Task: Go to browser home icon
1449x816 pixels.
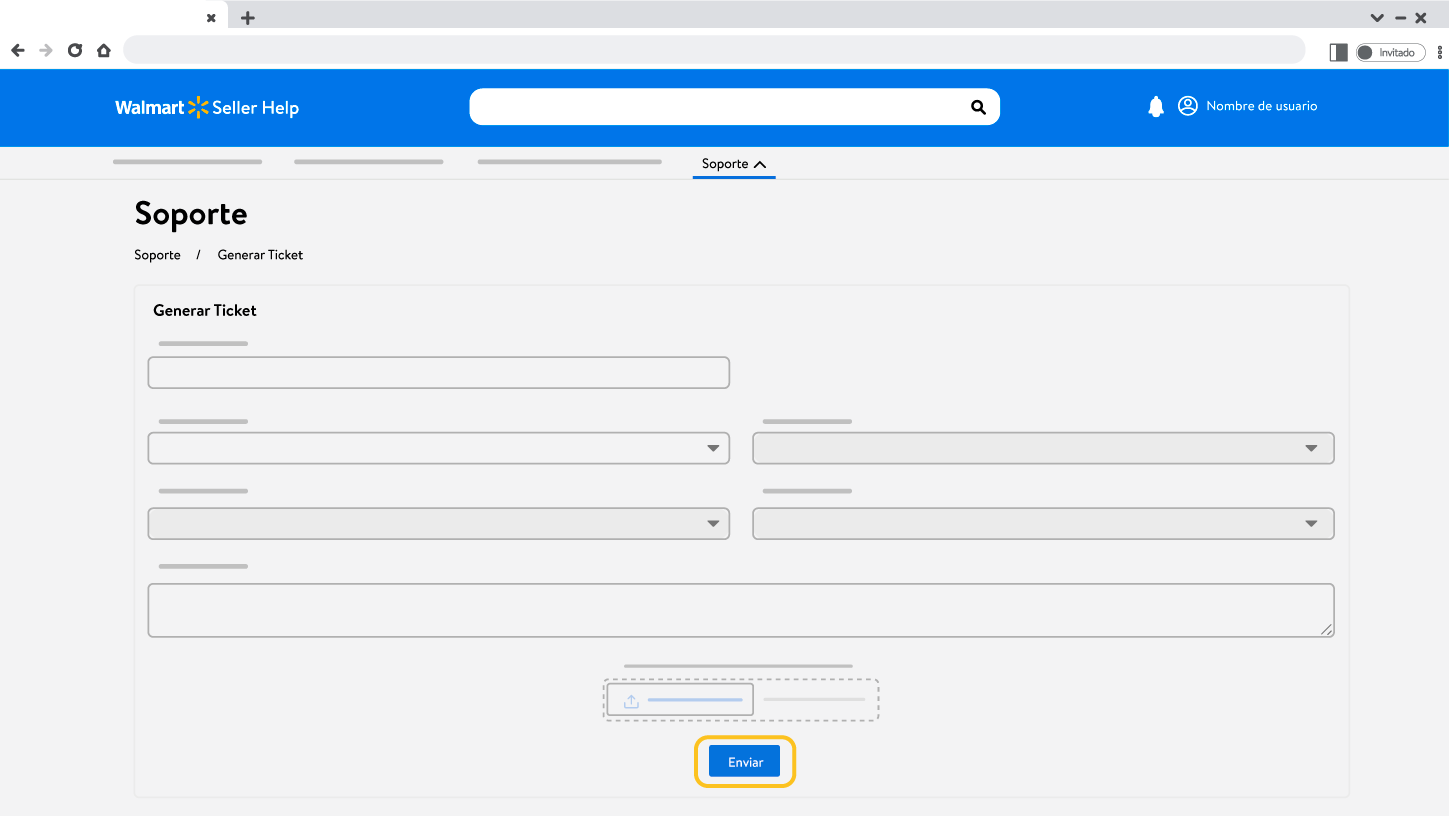Action: (x=103, y=50)
